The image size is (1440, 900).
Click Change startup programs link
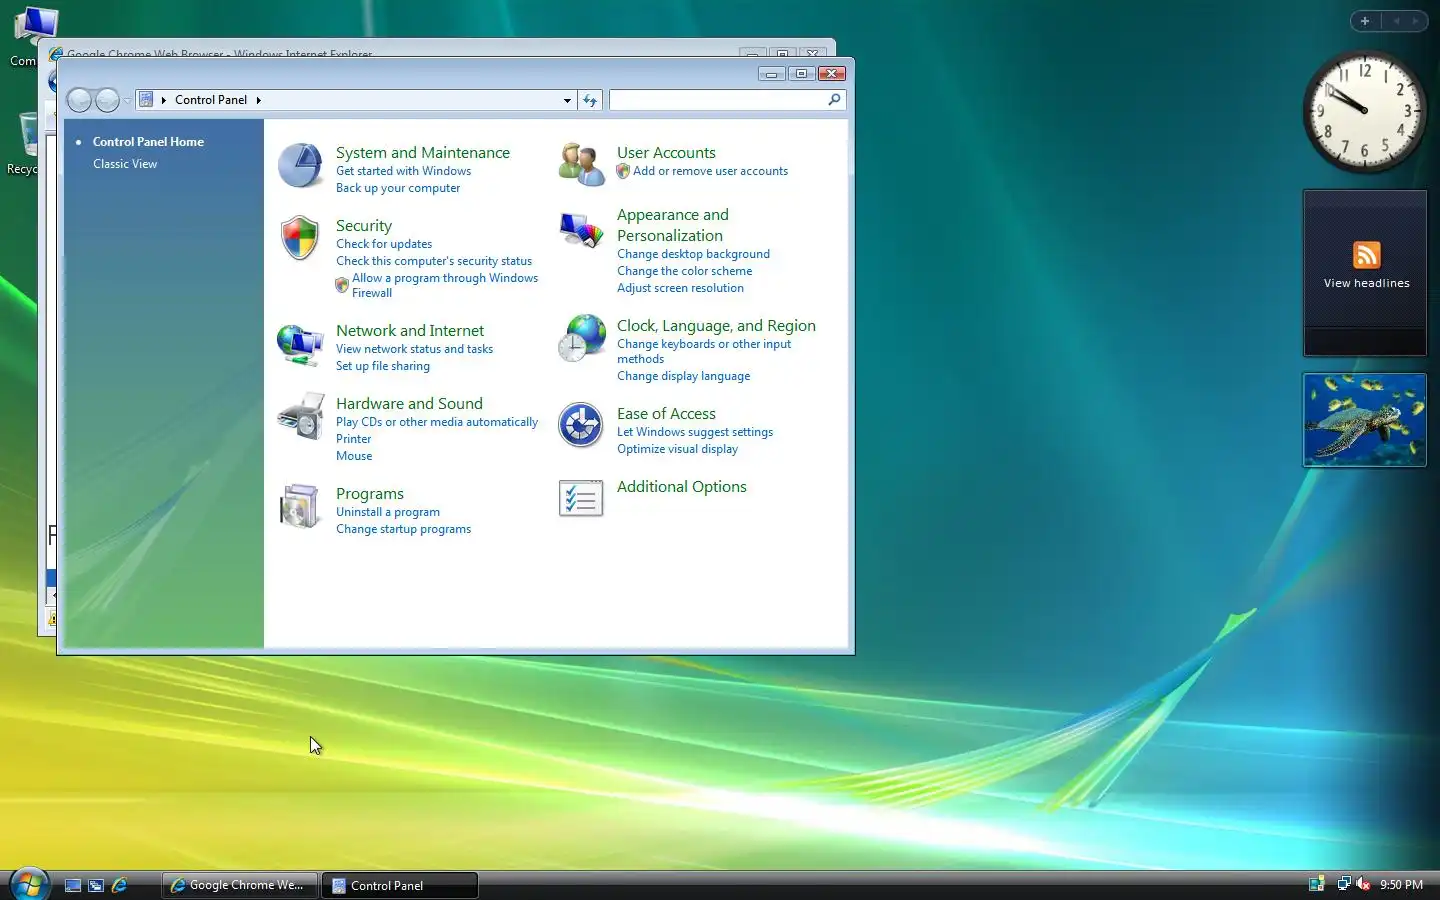[403, 529]
